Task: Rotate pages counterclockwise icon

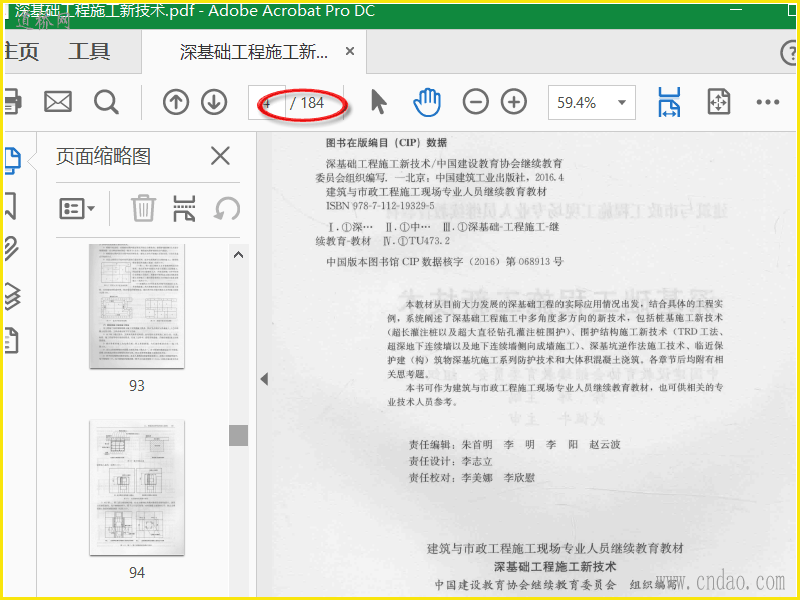Action: point(227,208)
